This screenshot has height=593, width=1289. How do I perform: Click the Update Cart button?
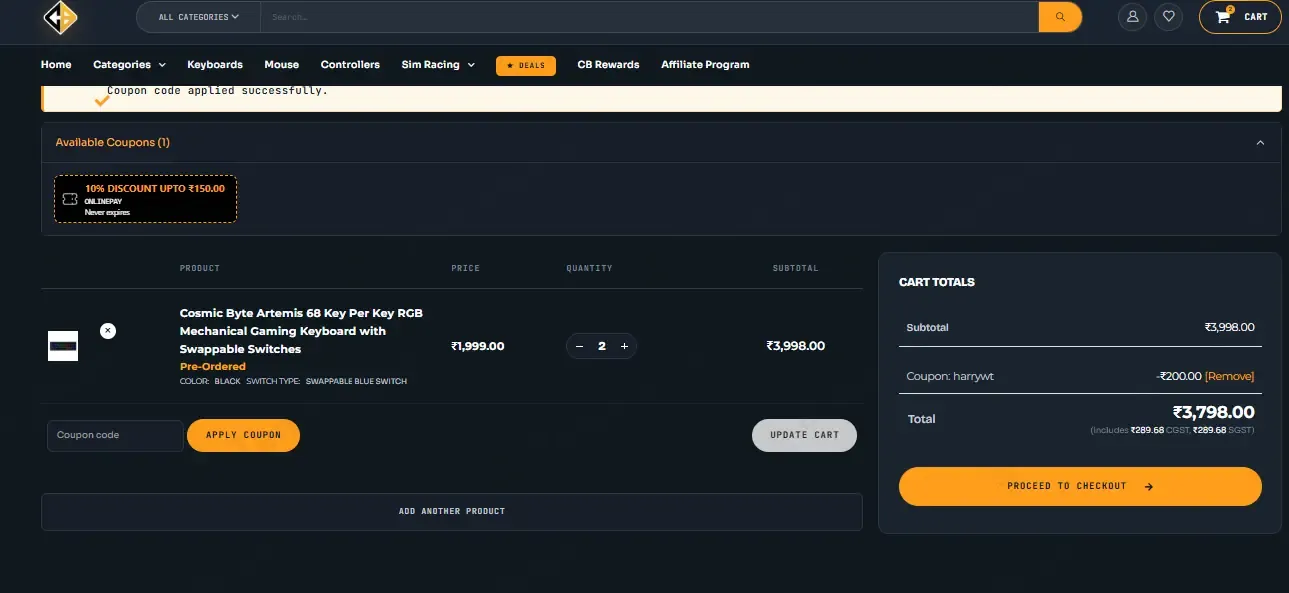click(x=804, y=435)
